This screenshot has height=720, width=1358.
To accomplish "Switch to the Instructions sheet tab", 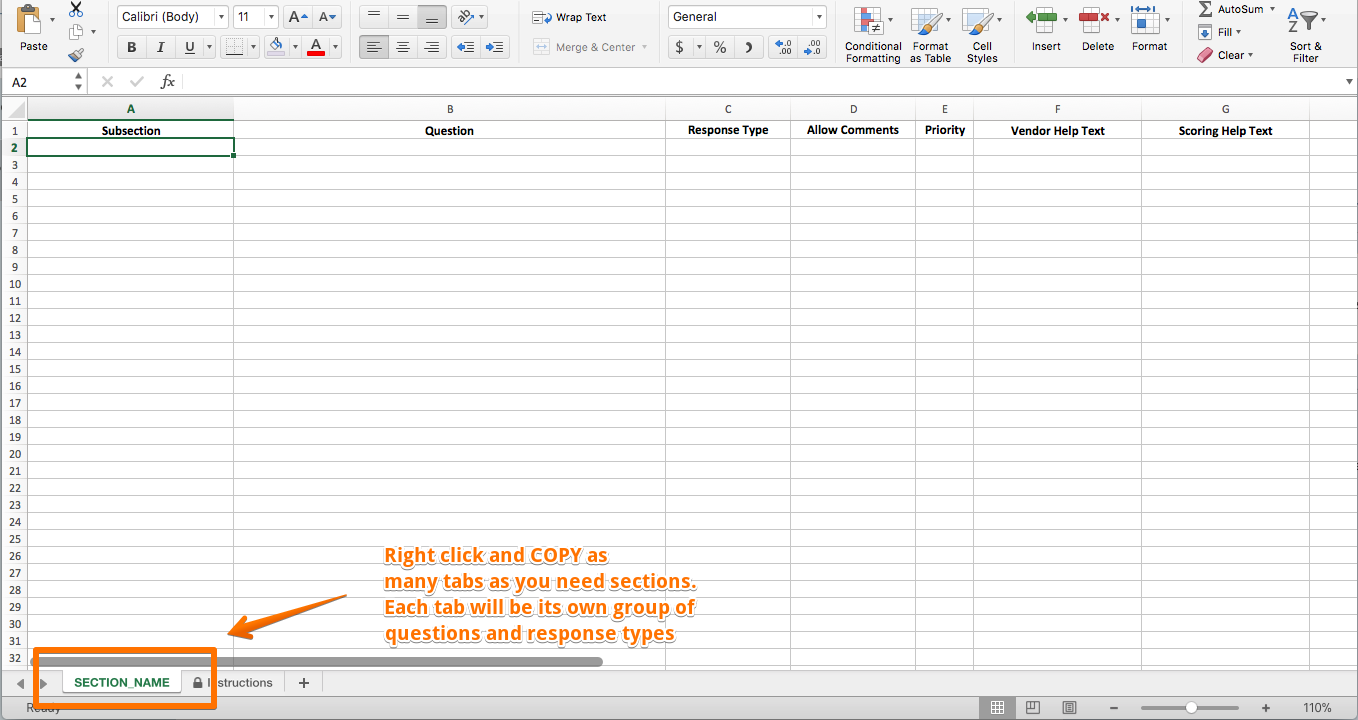I will pyautogui.click(x=239, y=682).
